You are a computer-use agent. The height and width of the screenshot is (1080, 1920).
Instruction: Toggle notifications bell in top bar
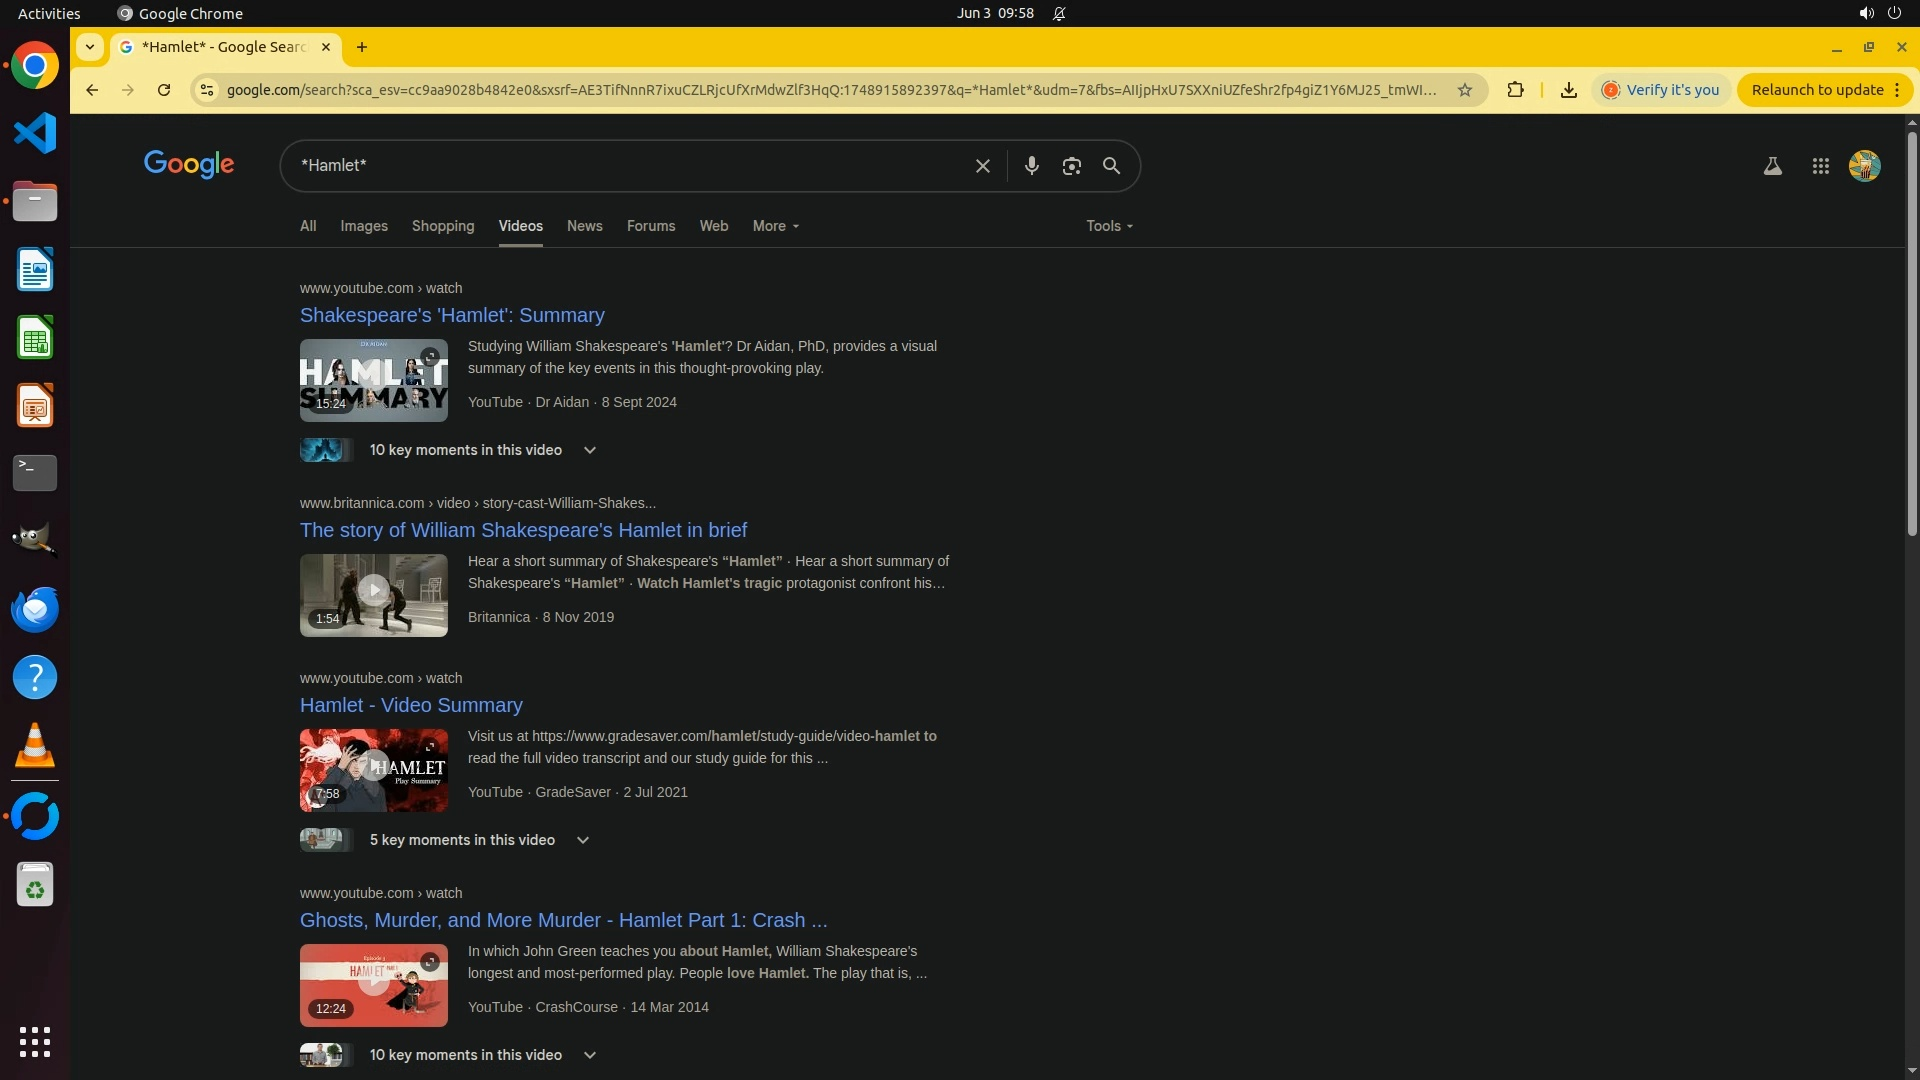pyautogui.click(x=1059, y=14)
